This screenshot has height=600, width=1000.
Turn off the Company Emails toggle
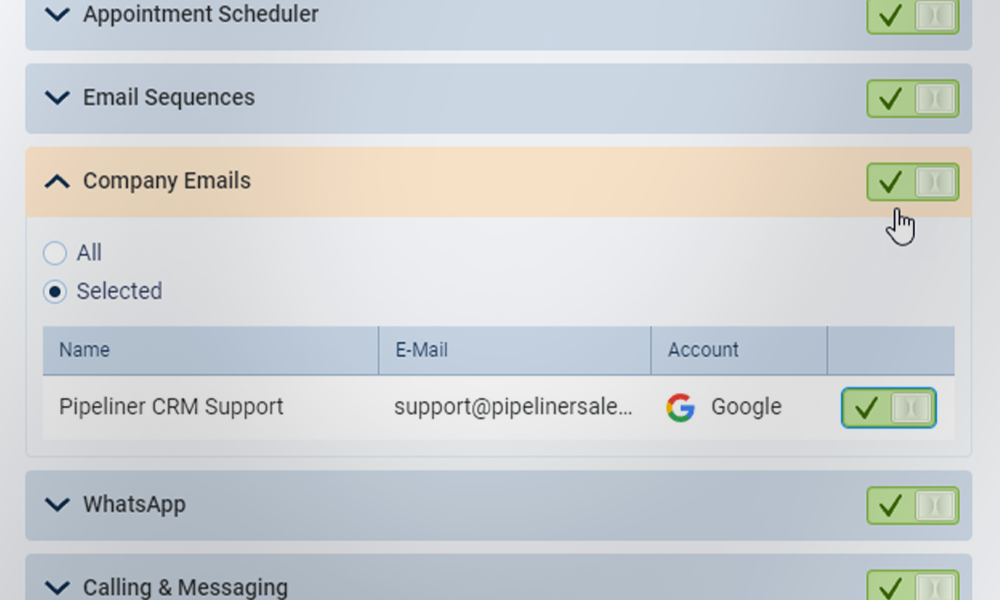click(912, 182)
